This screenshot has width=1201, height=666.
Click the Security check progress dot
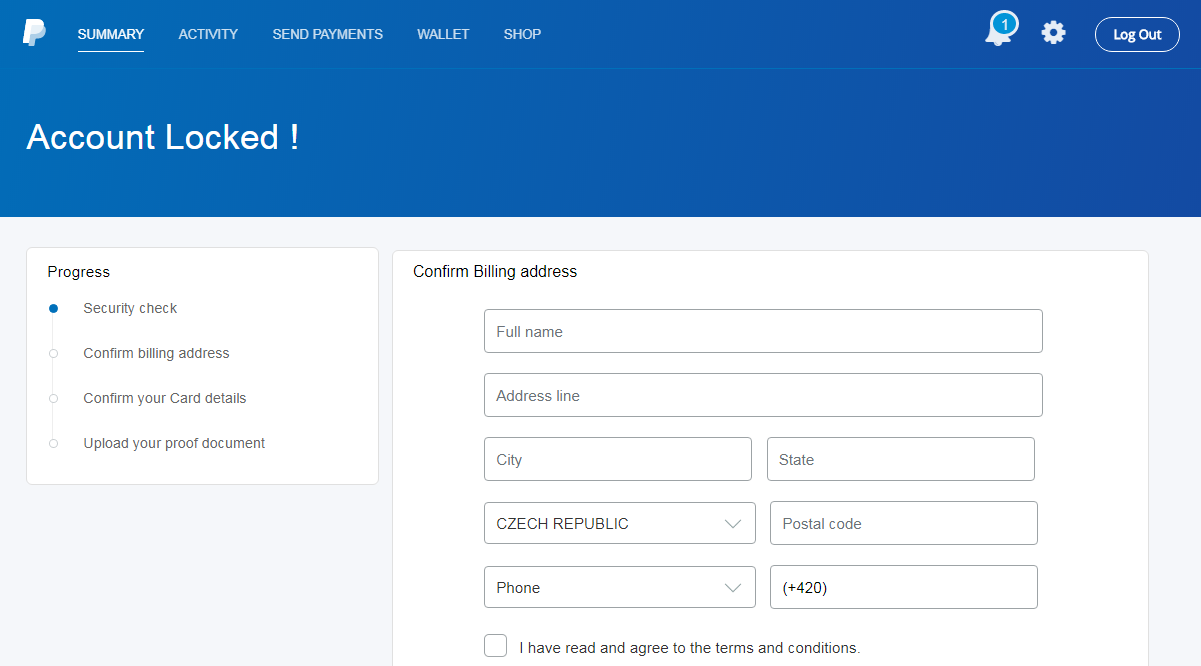[x=54, y=309]
